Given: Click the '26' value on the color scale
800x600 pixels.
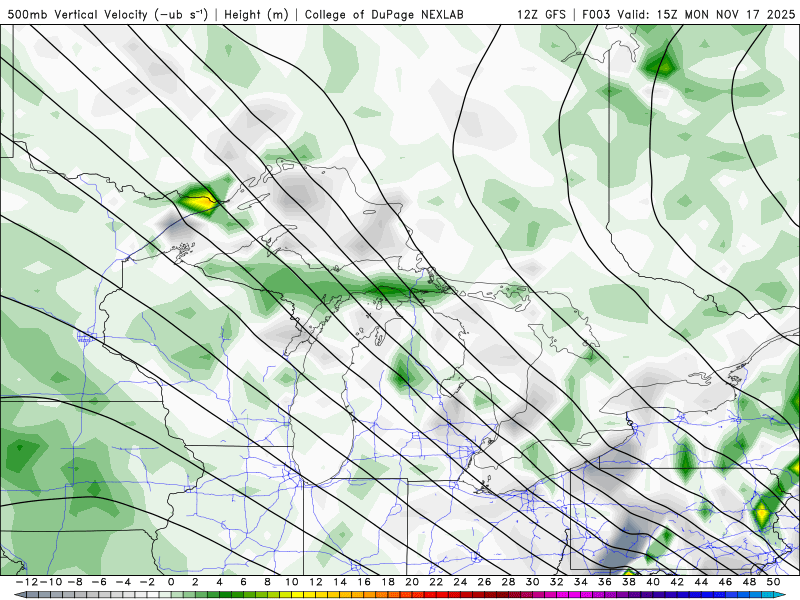Looking at the screenshot, I should (x=485, y=582).
